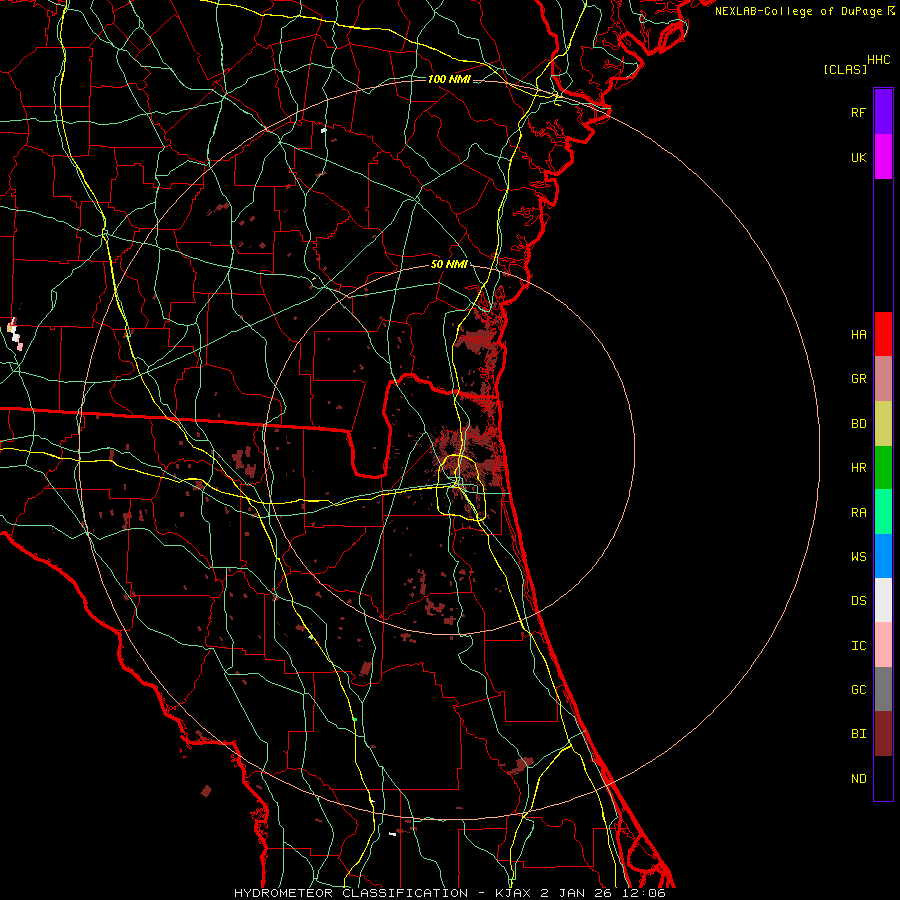This screenshot has height=900, width=900.
Task: Click the ND black legend swatch
Action: click(x=883, y=778)
